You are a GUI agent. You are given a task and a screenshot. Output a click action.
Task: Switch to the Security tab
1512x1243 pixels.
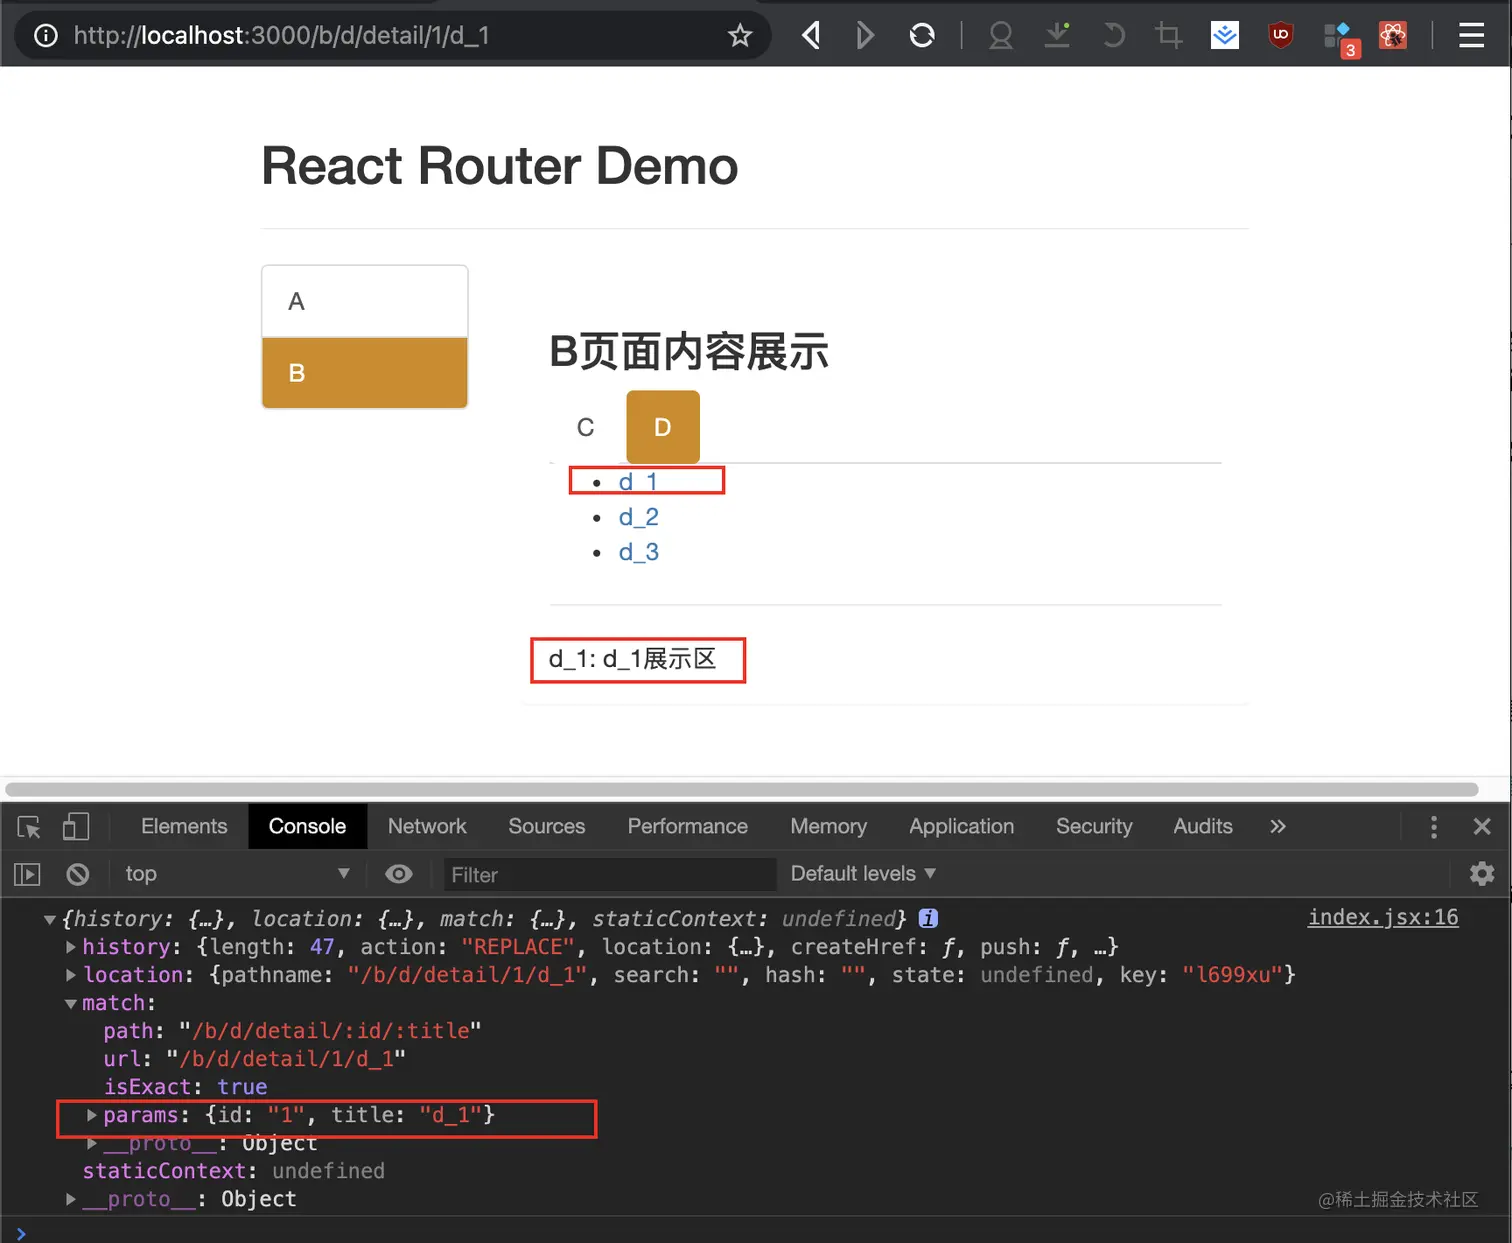click(1094, 827)
